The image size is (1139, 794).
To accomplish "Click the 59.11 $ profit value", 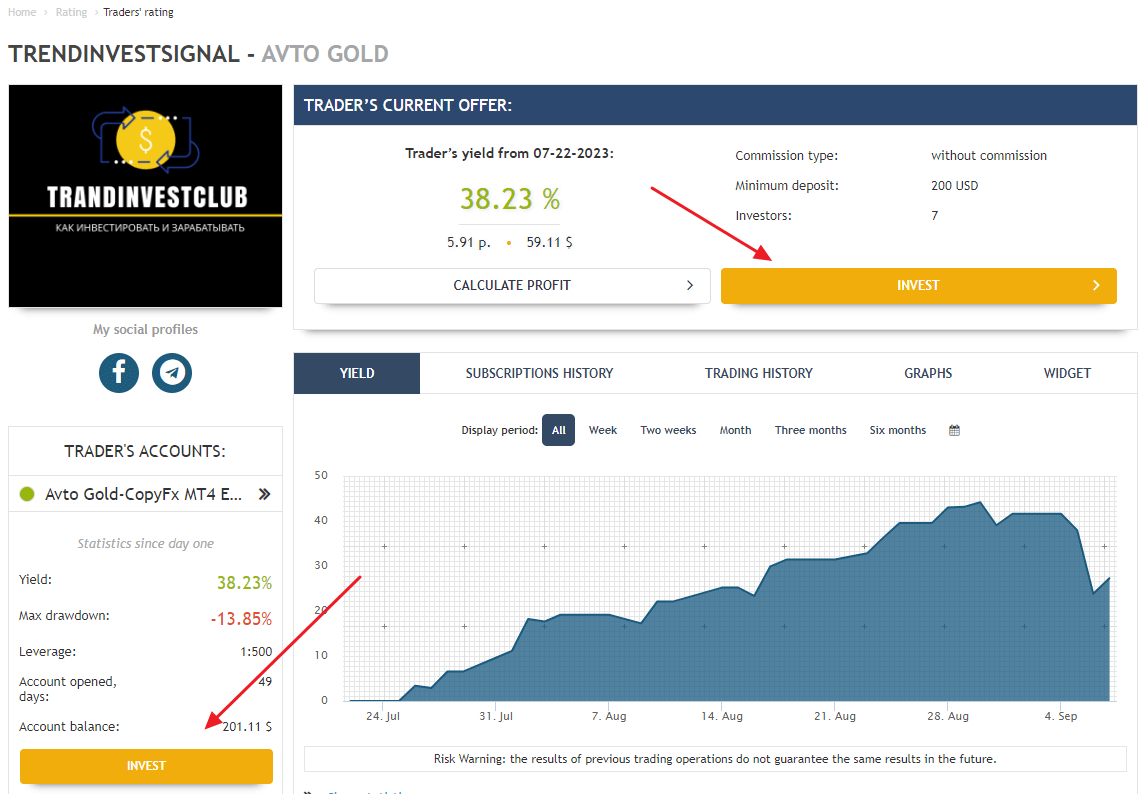I will coord(549,243).
